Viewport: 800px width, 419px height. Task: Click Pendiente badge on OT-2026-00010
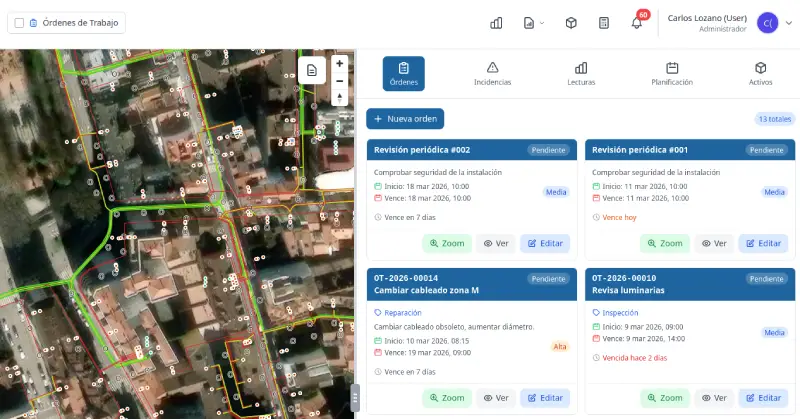tap(766, 279)
